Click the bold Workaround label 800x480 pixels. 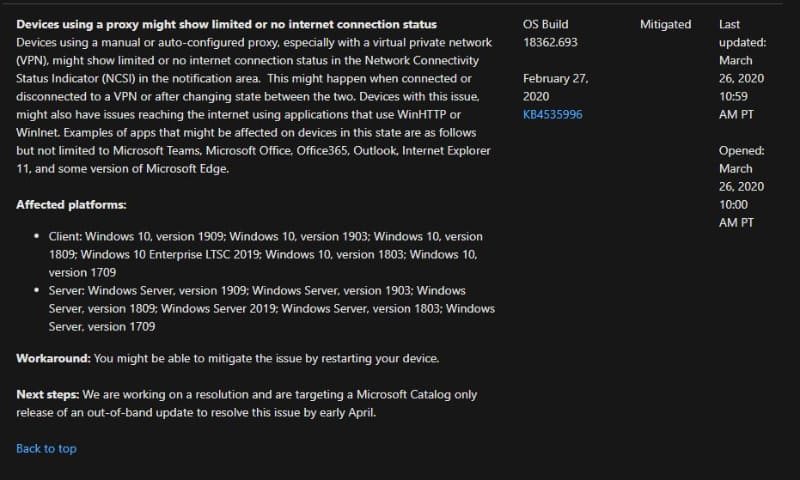tap(53, 358)
